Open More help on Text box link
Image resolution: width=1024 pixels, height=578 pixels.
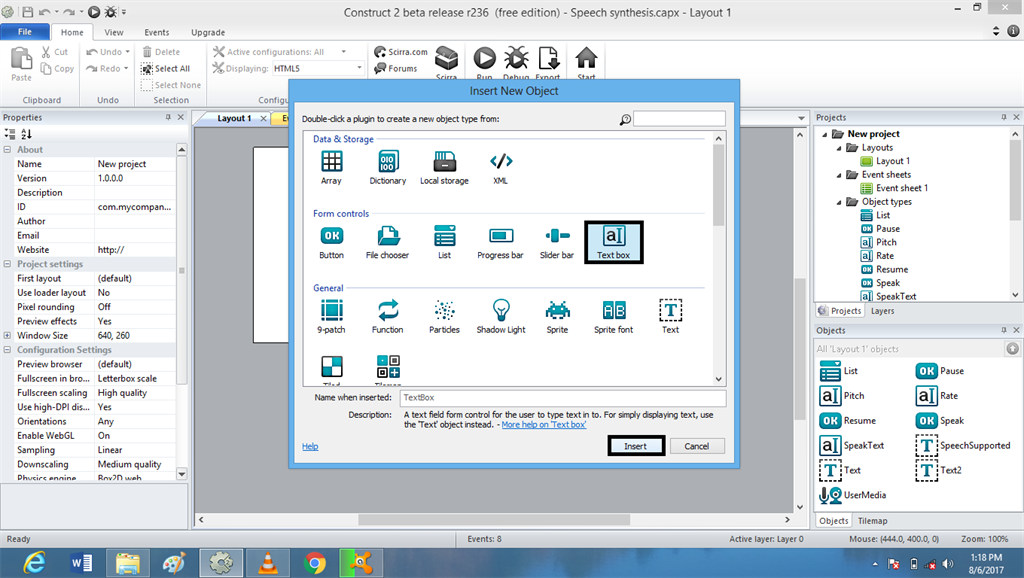544,425
